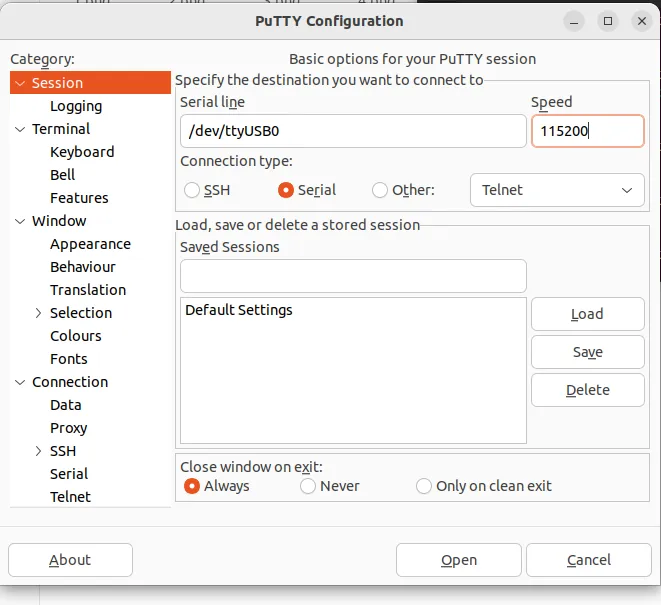Choose Only on clean exit option
The height and width of the screenshot is (605, 661).
point(424,486)
